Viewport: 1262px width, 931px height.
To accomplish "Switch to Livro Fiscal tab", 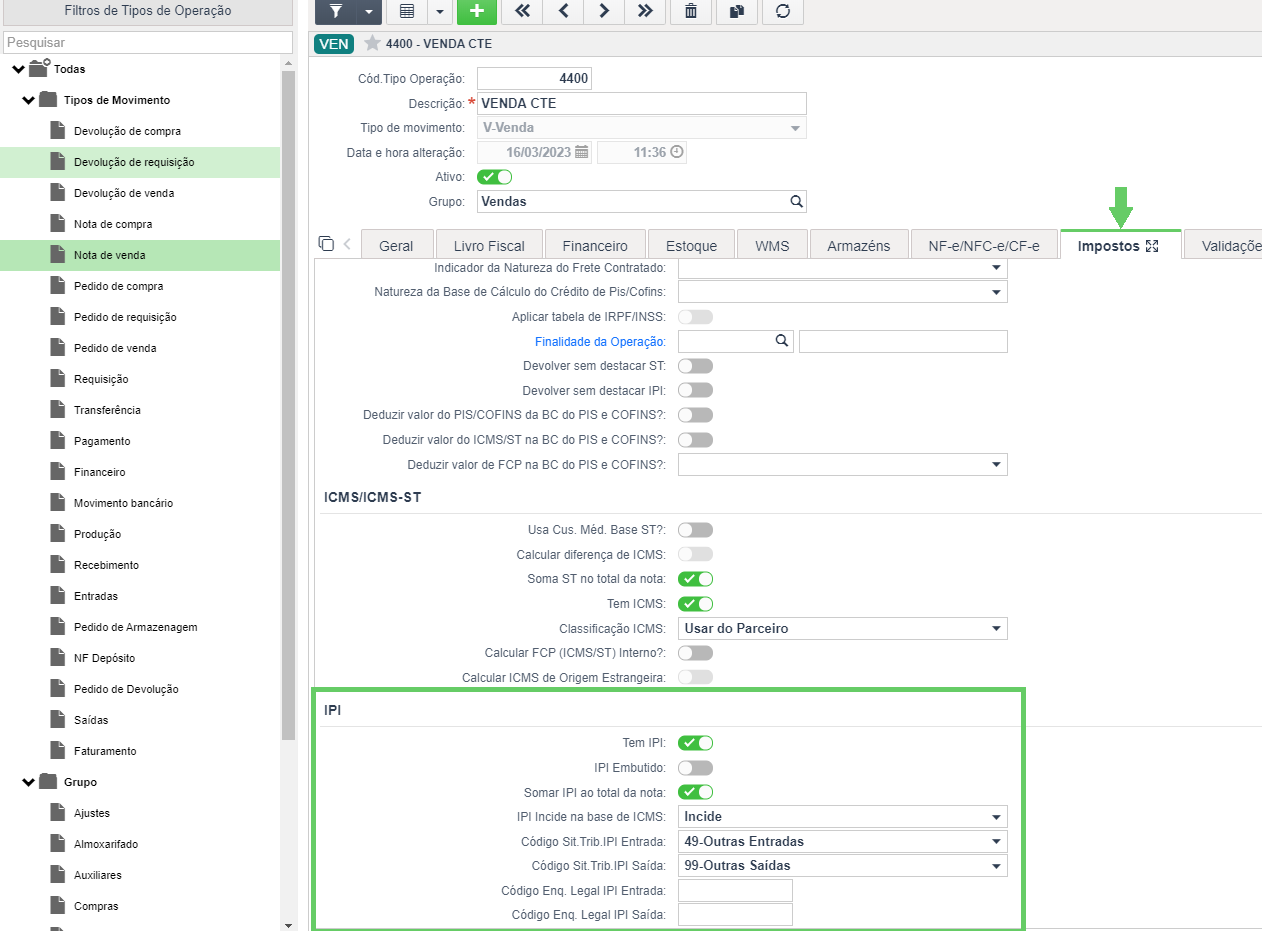I will coord(489,246).
